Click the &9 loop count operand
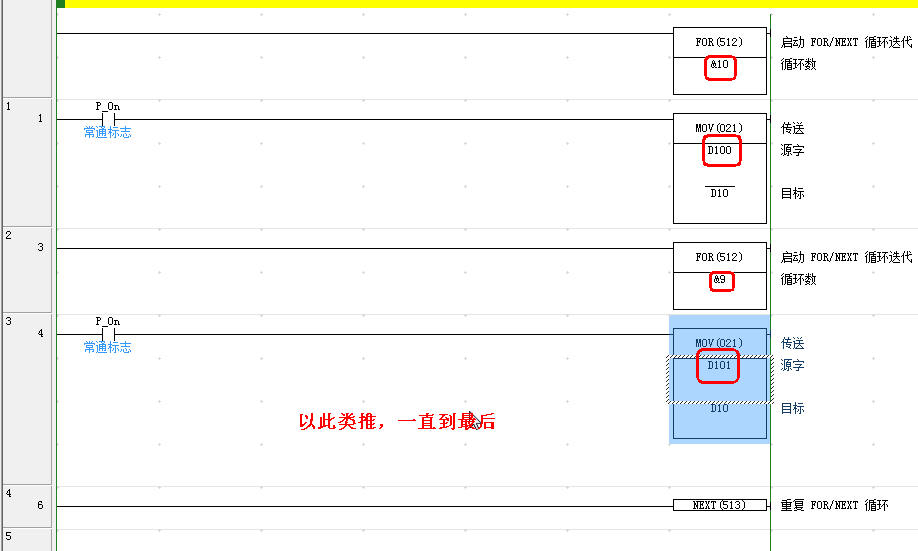The height and width of the screenshot is (551, 918). pyautogui.click(x=721, y=280)
